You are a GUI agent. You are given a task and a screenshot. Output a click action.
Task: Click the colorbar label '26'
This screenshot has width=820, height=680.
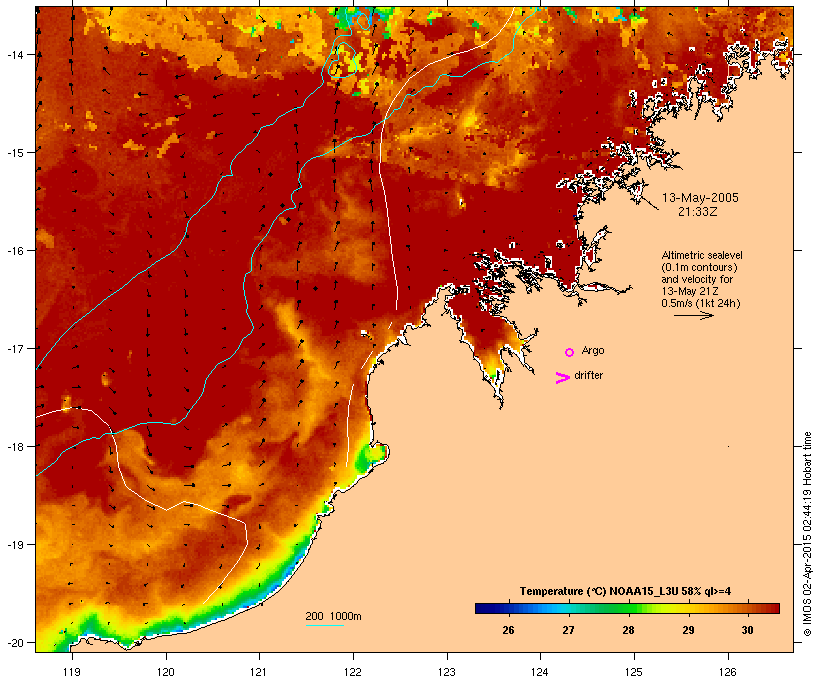click(x=508, y=630)
